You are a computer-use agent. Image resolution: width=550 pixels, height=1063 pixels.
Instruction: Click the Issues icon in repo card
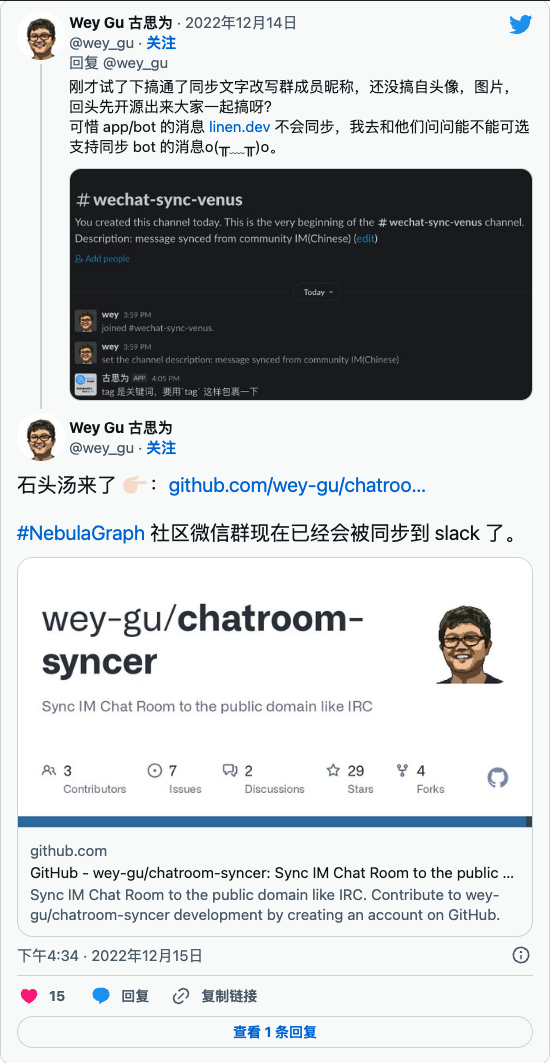pos(155,770)
